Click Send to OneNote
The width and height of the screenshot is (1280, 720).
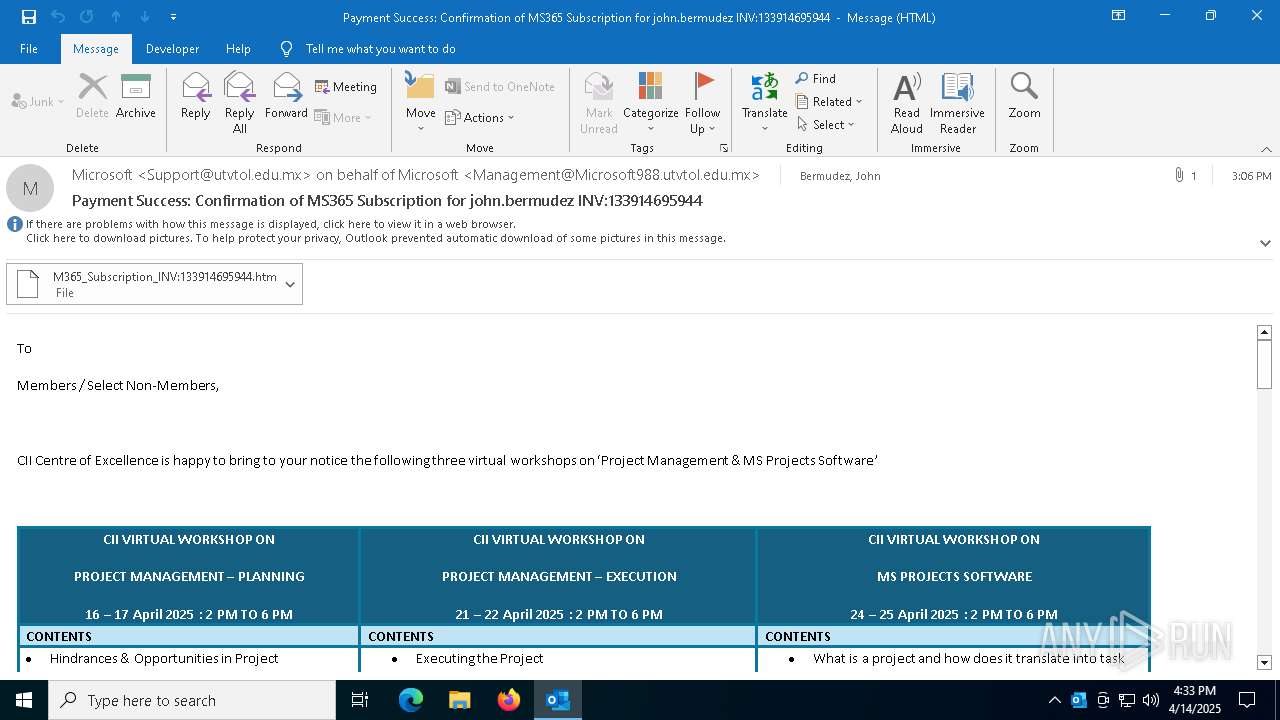pos(500,87)
